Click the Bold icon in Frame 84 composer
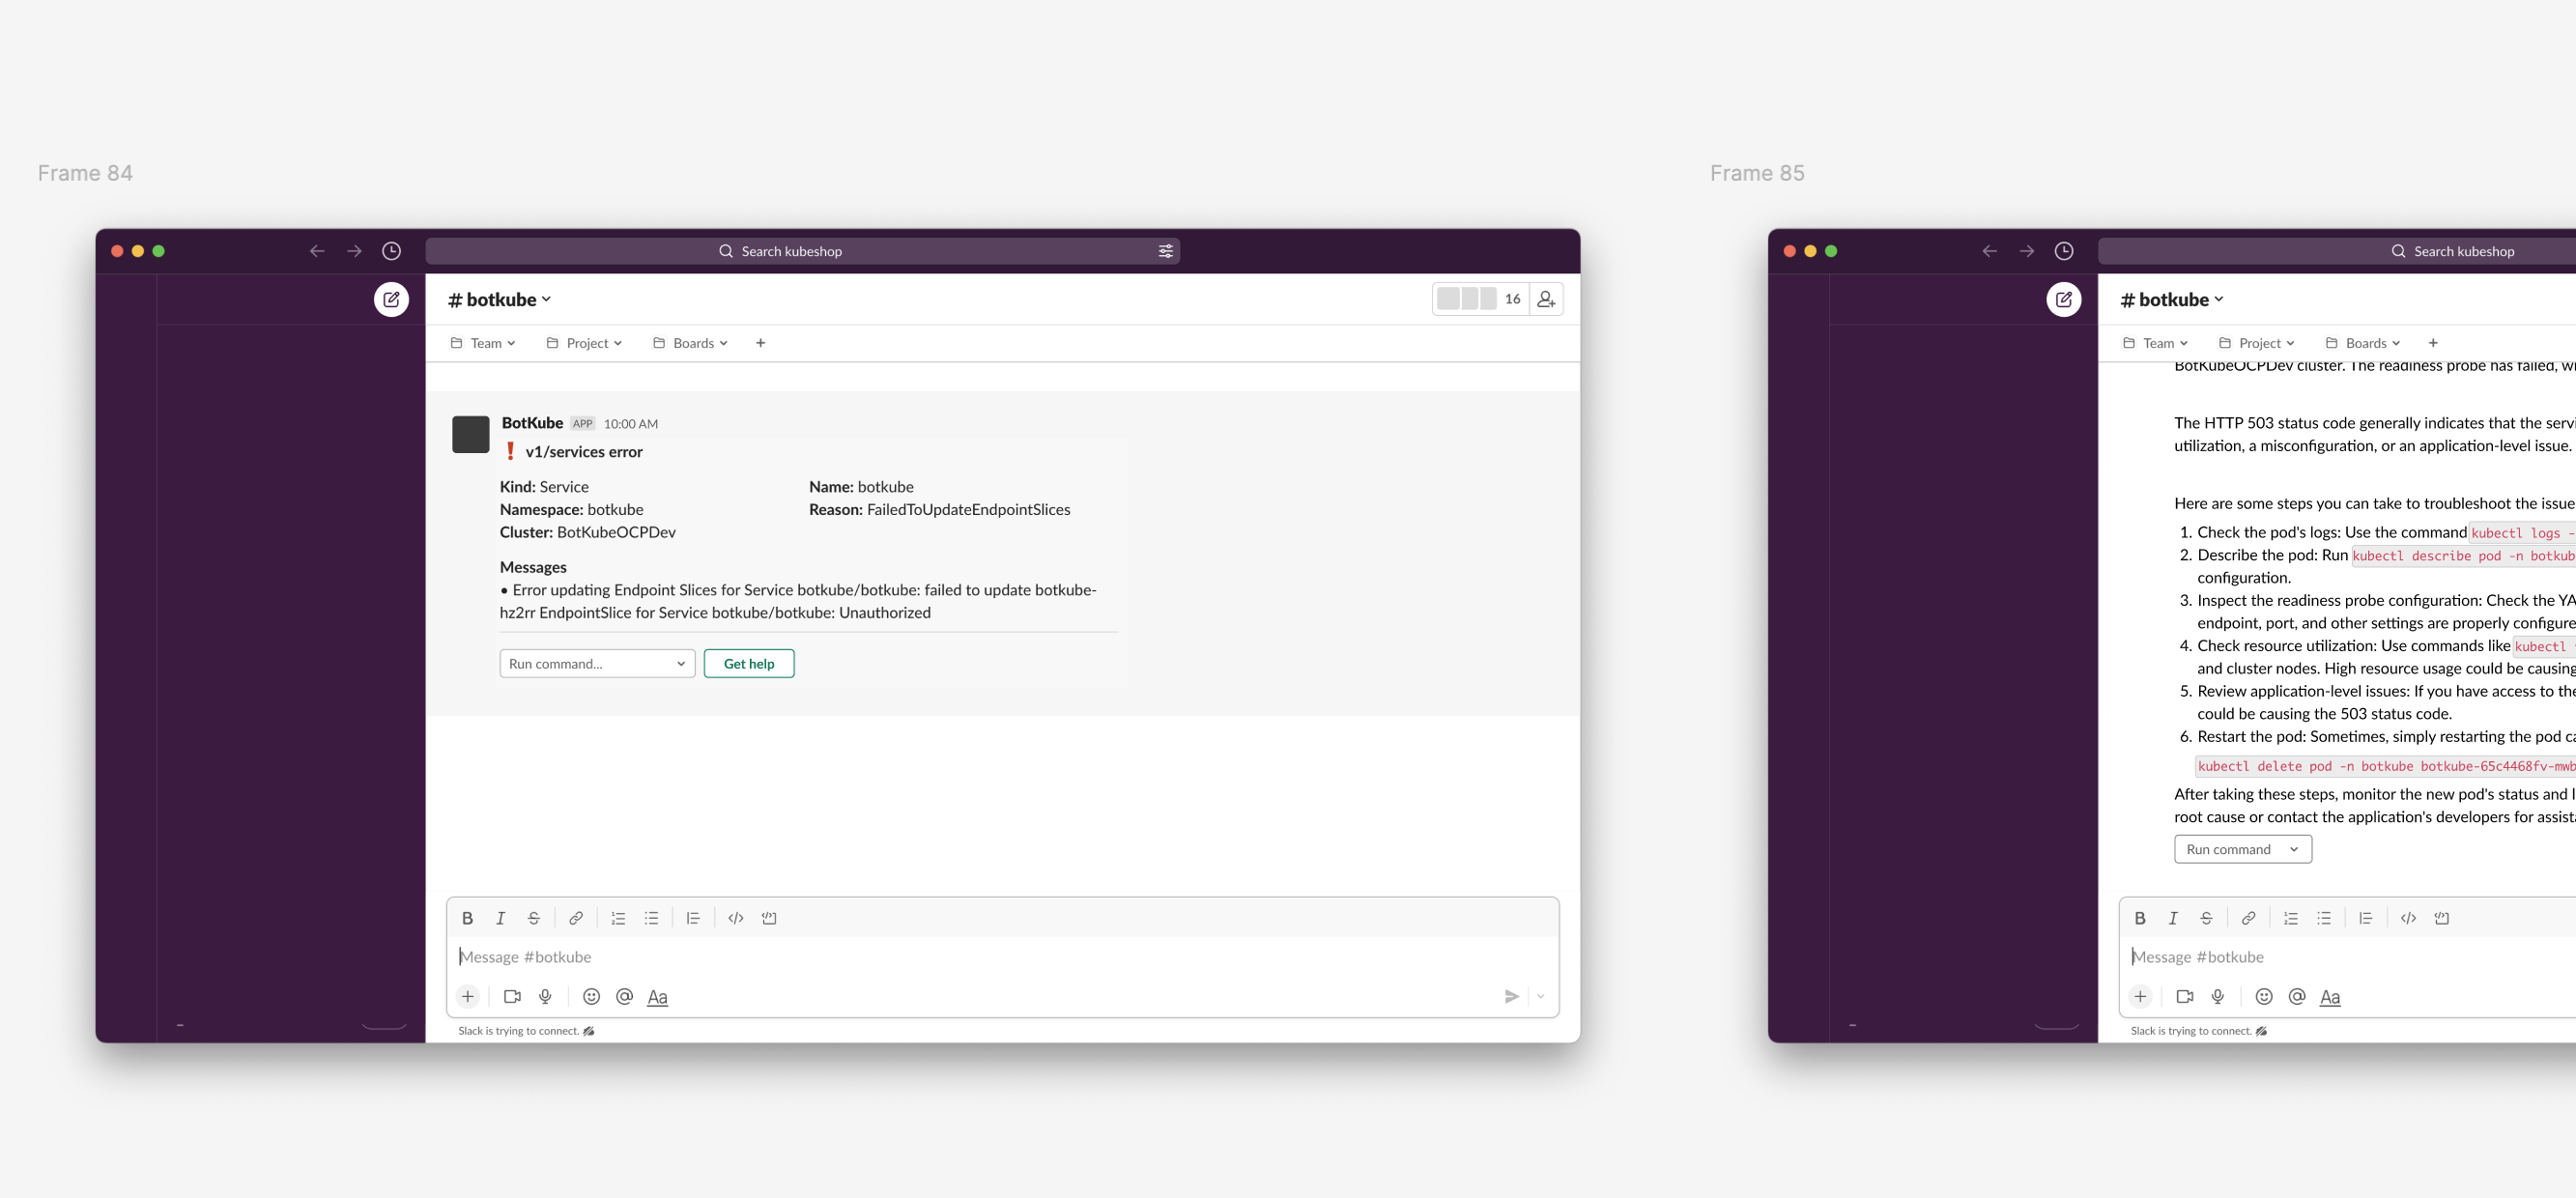This screenshot has height=1198, width=2576. (x=467, y=918)
